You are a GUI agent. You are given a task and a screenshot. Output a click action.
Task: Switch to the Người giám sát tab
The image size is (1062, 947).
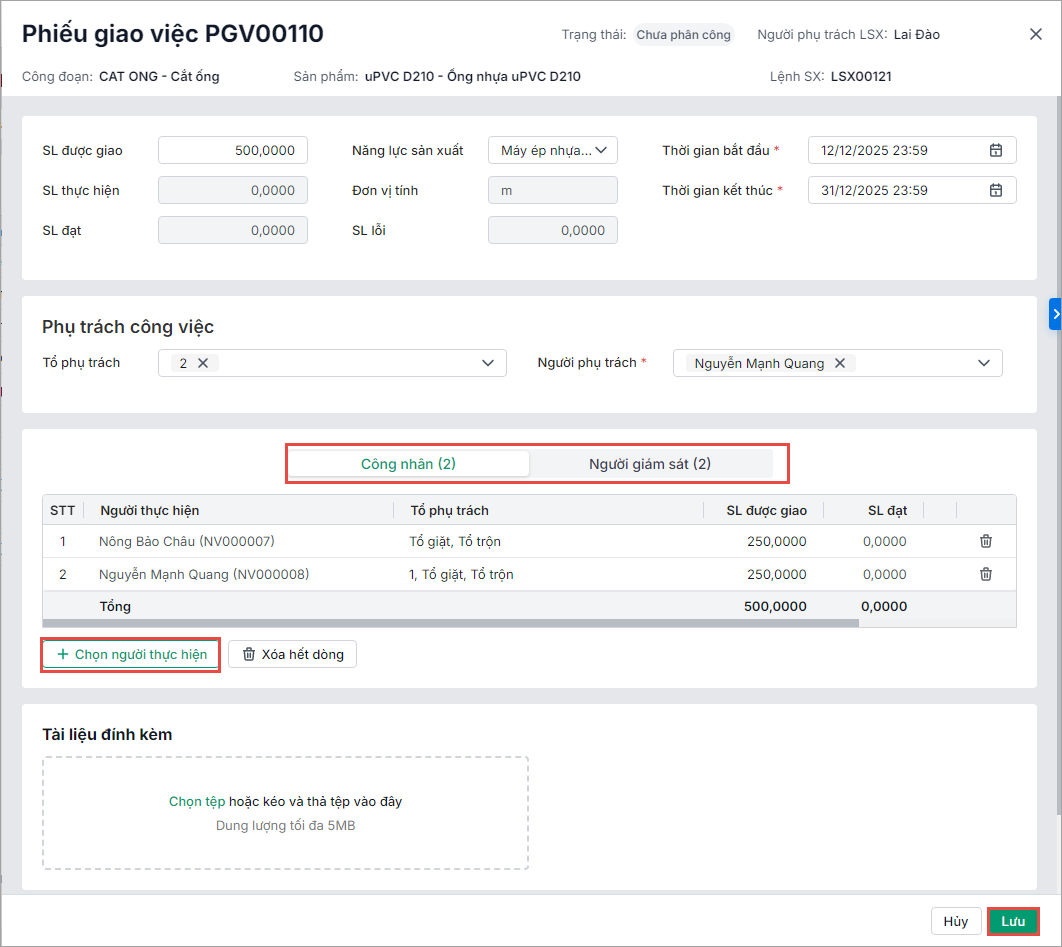pyautogui.click(x=650, y=464)
